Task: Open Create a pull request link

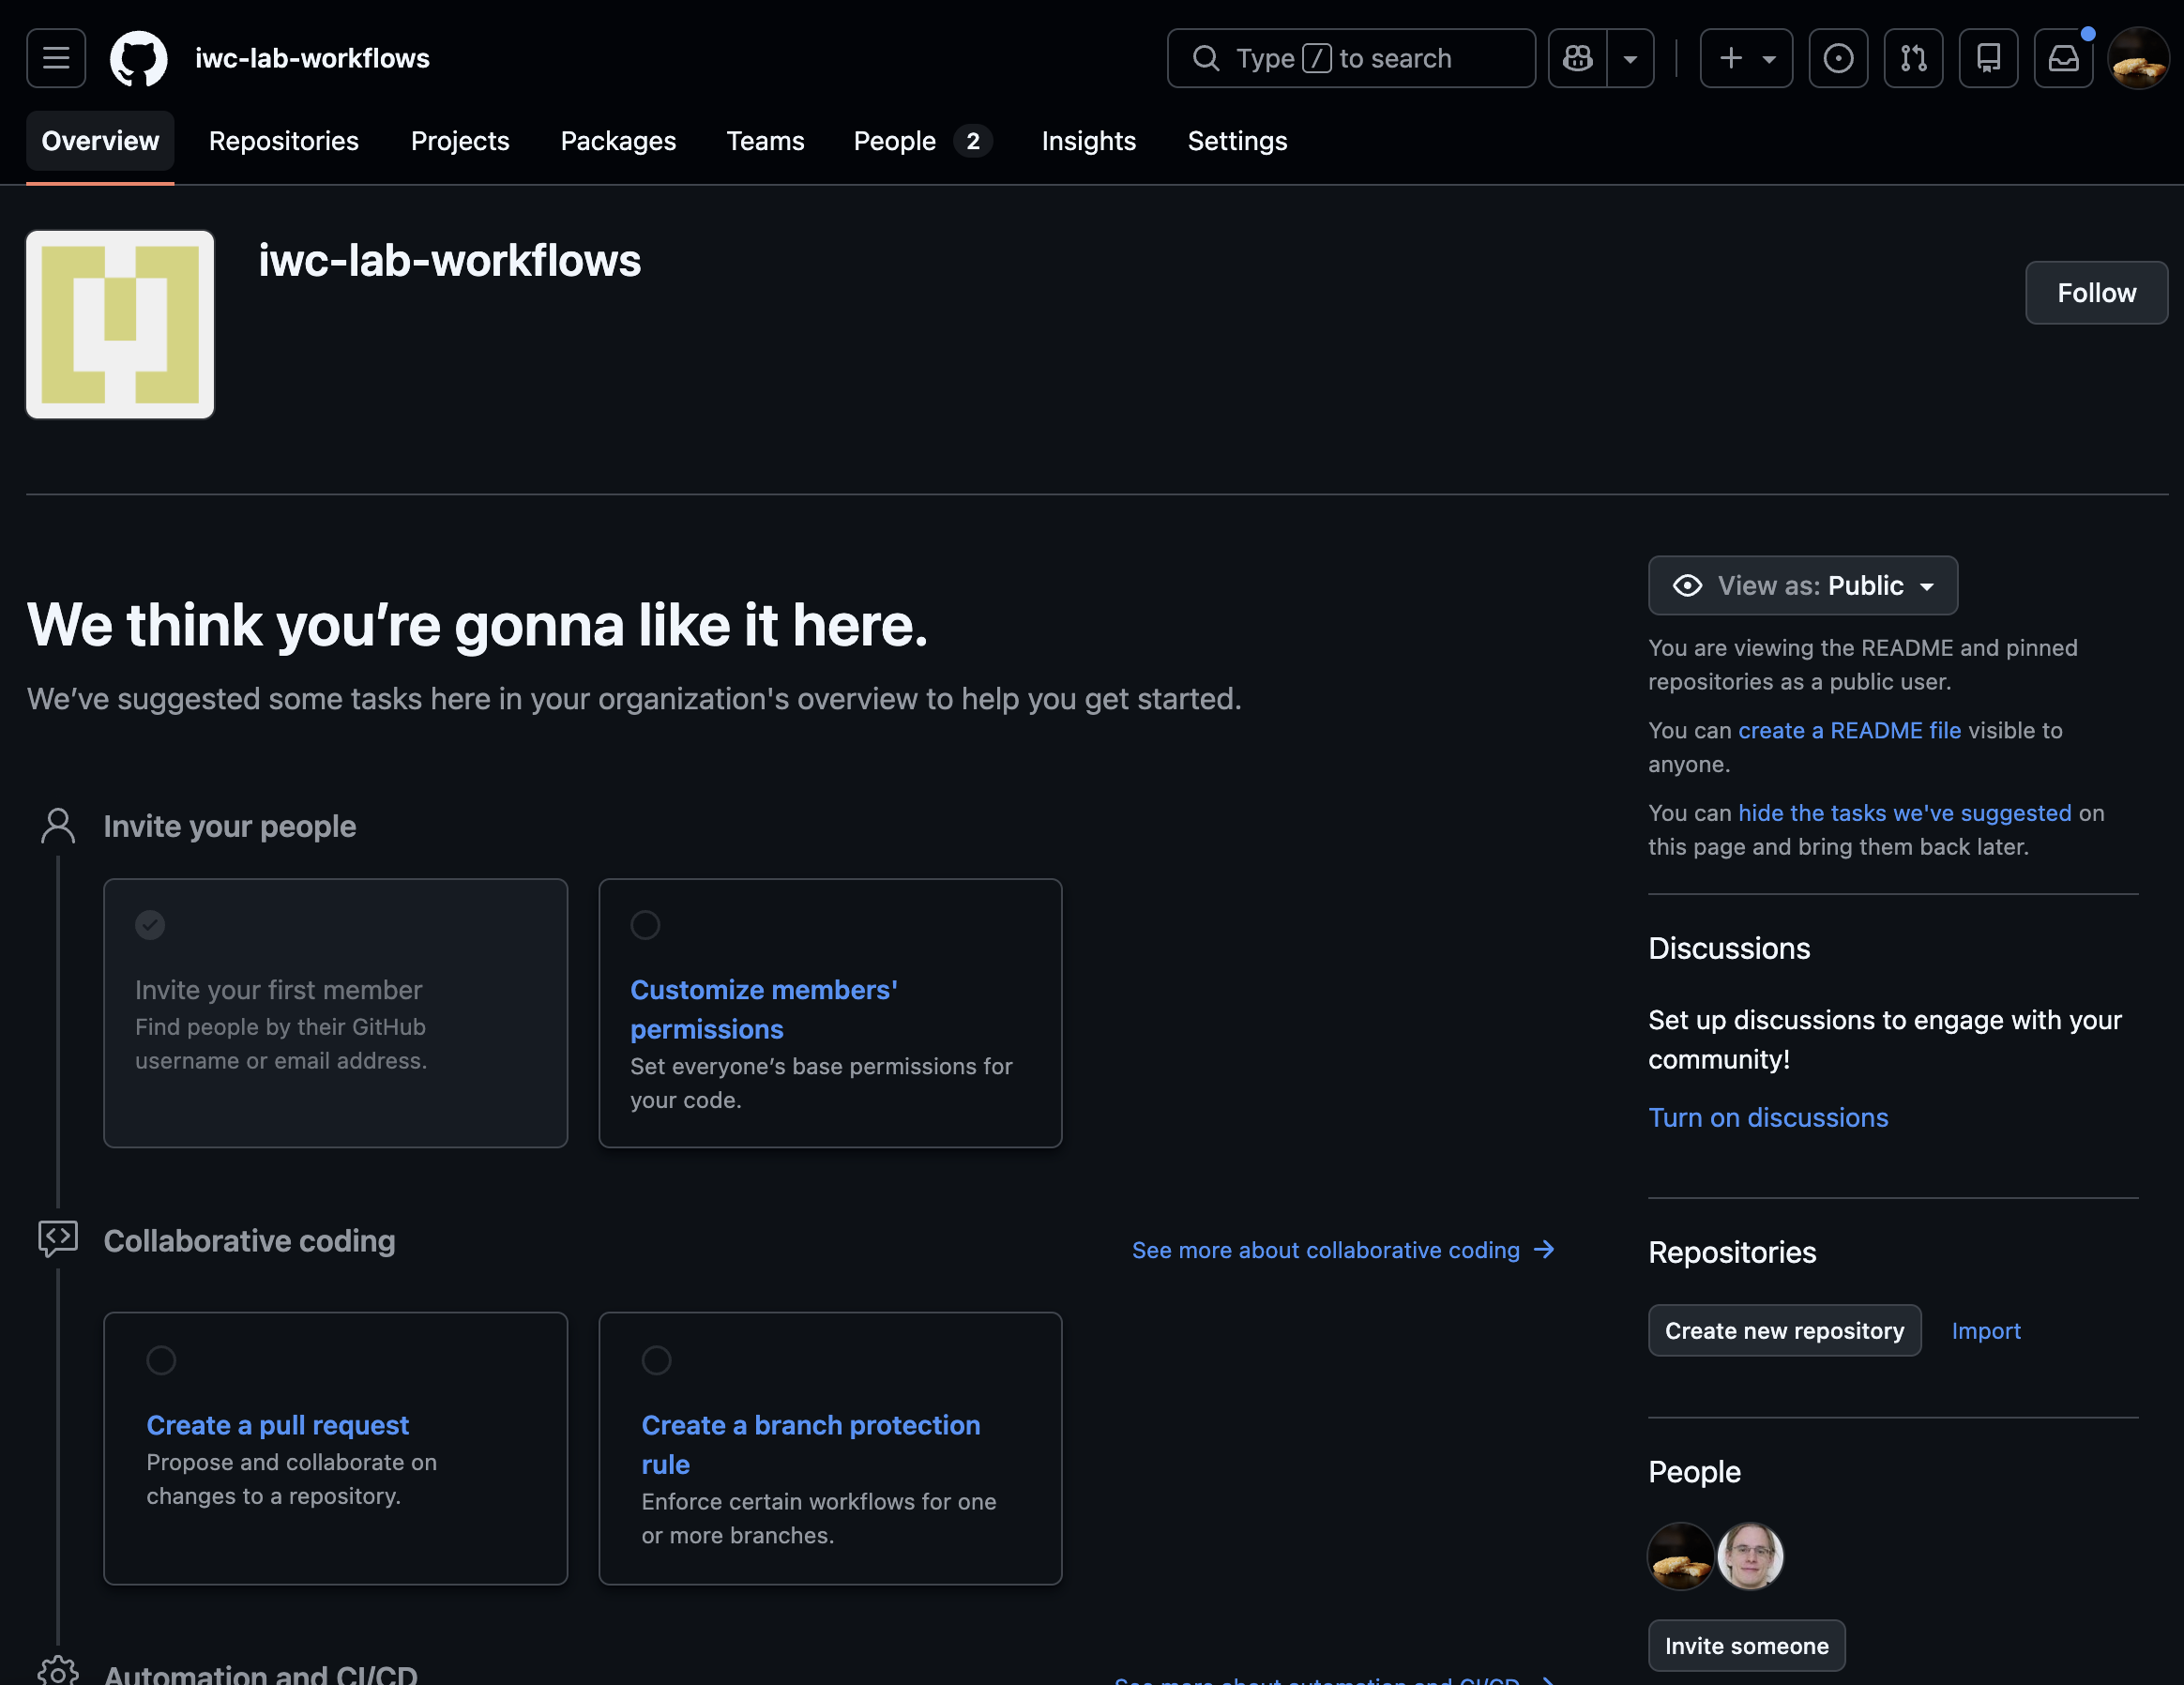Action: pos(278,1425)
